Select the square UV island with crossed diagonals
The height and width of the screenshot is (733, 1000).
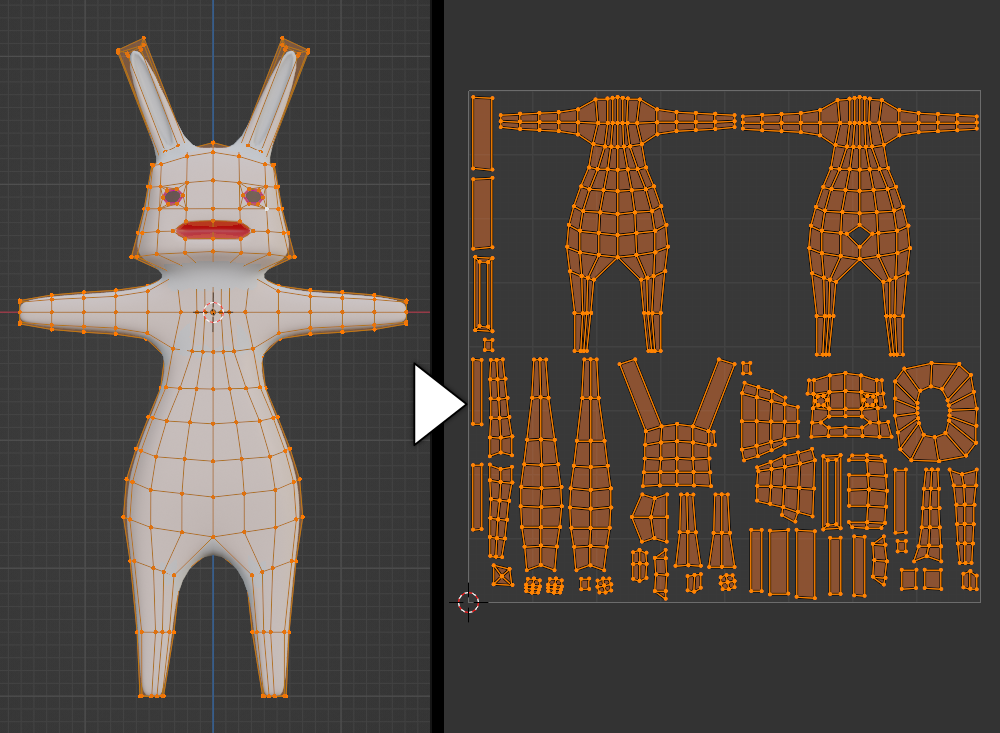(503, 575)
